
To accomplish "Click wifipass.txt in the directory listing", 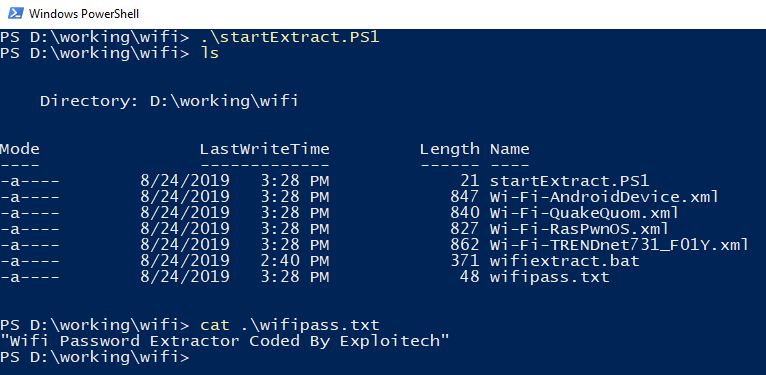I will click(550, 277).
